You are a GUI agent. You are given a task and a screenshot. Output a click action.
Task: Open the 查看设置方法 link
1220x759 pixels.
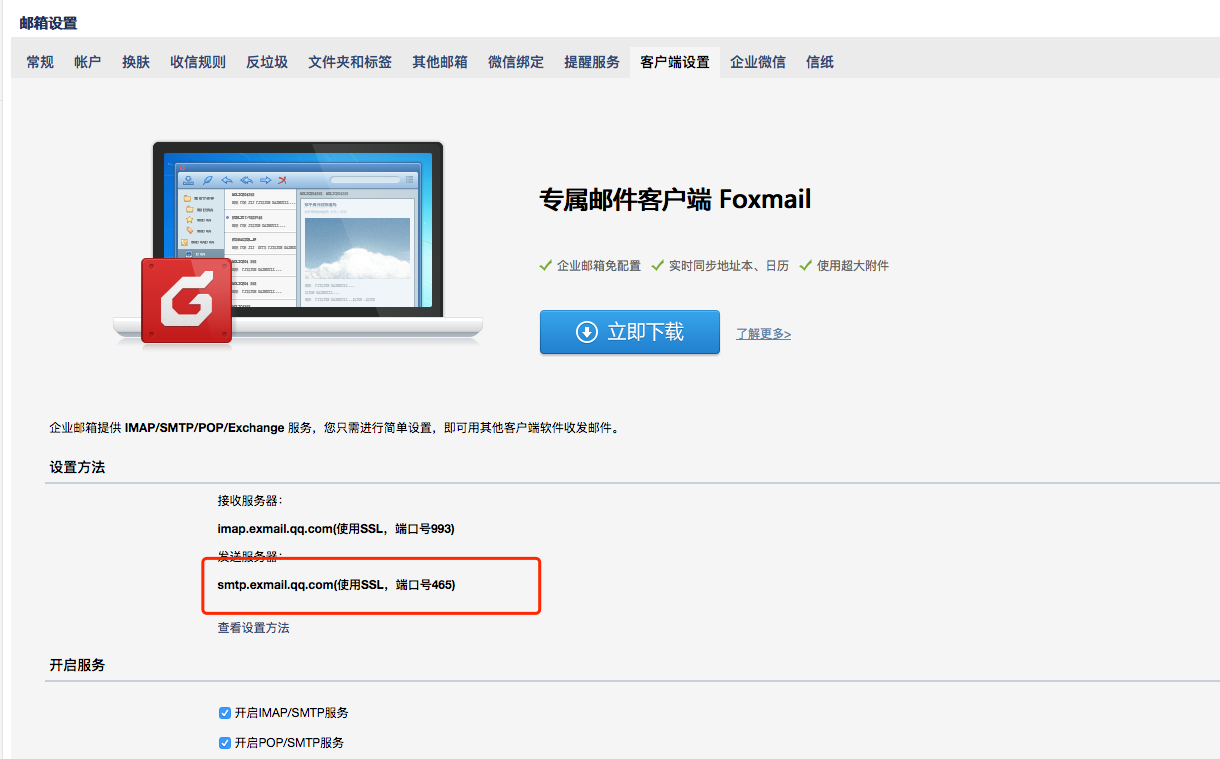tap(254, 628)
